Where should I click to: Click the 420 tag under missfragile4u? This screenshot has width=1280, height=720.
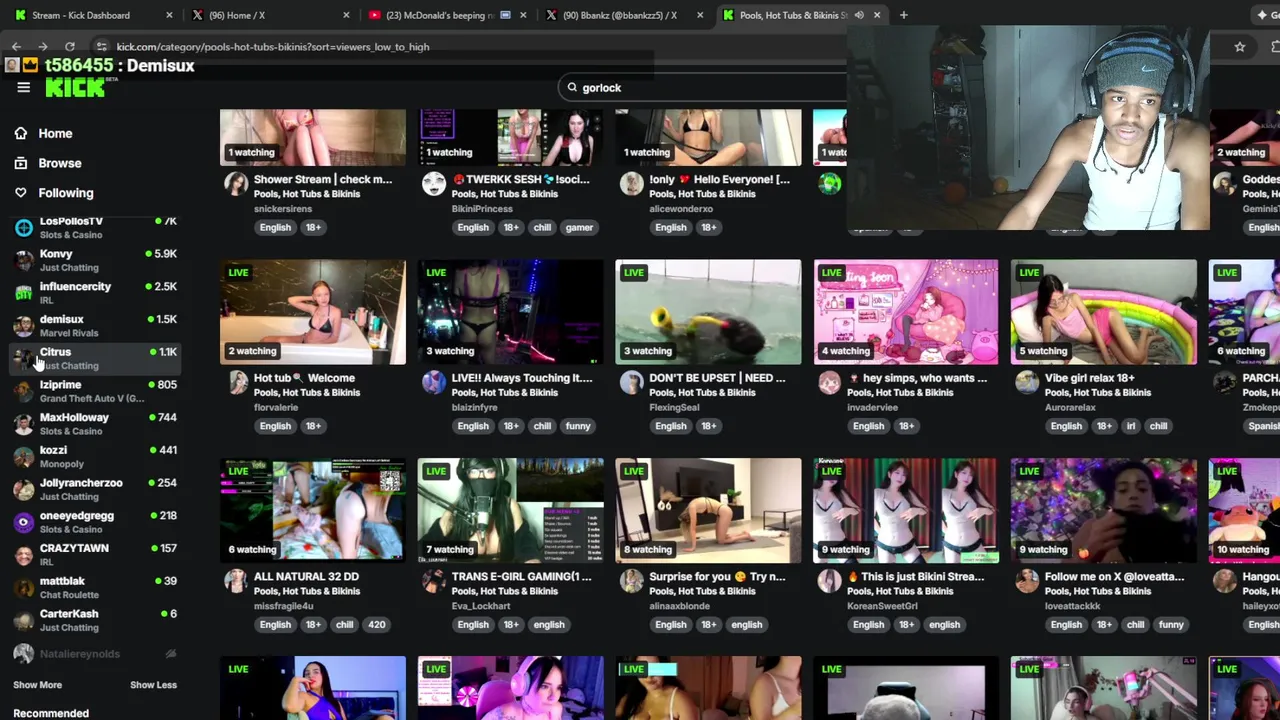[376, 625]
